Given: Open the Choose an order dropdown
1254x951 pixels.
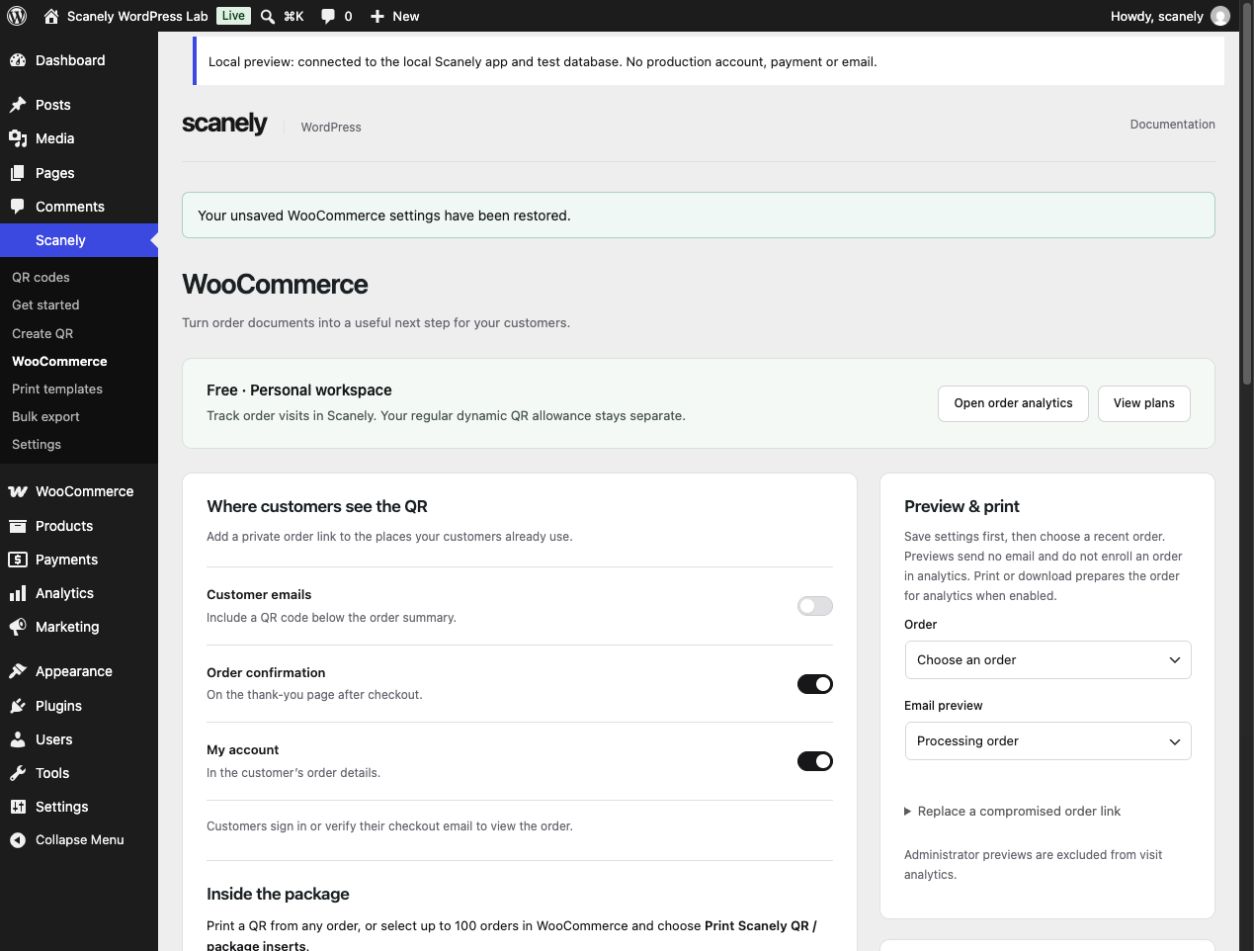Looking at the screenshot, I should click(1047, 660).
